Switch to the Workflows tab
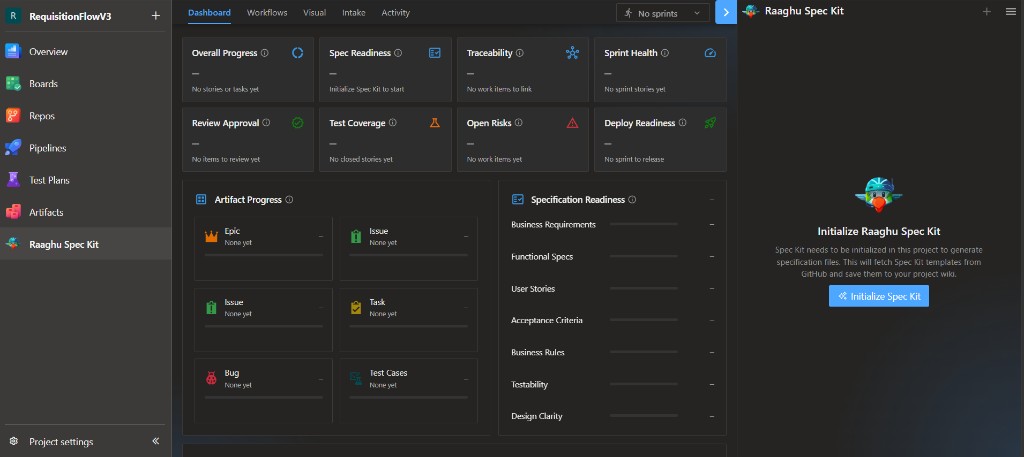The width and height of the screenshot is (1024, 457). click(267, 12)
